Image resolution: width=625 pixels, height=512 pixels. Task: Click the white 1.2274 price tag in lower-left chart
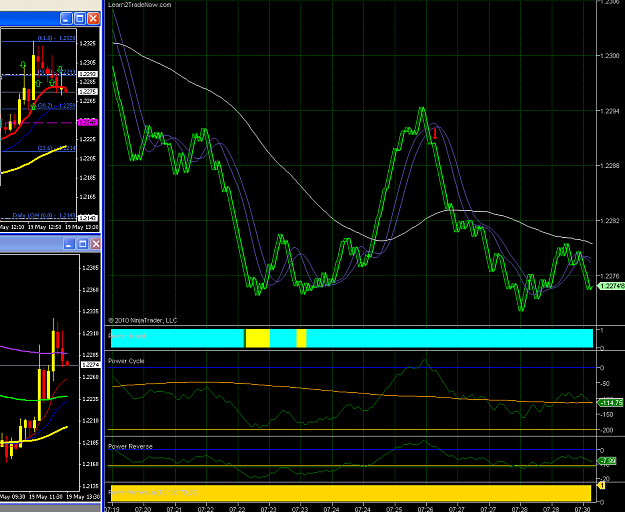coord(90,365)
